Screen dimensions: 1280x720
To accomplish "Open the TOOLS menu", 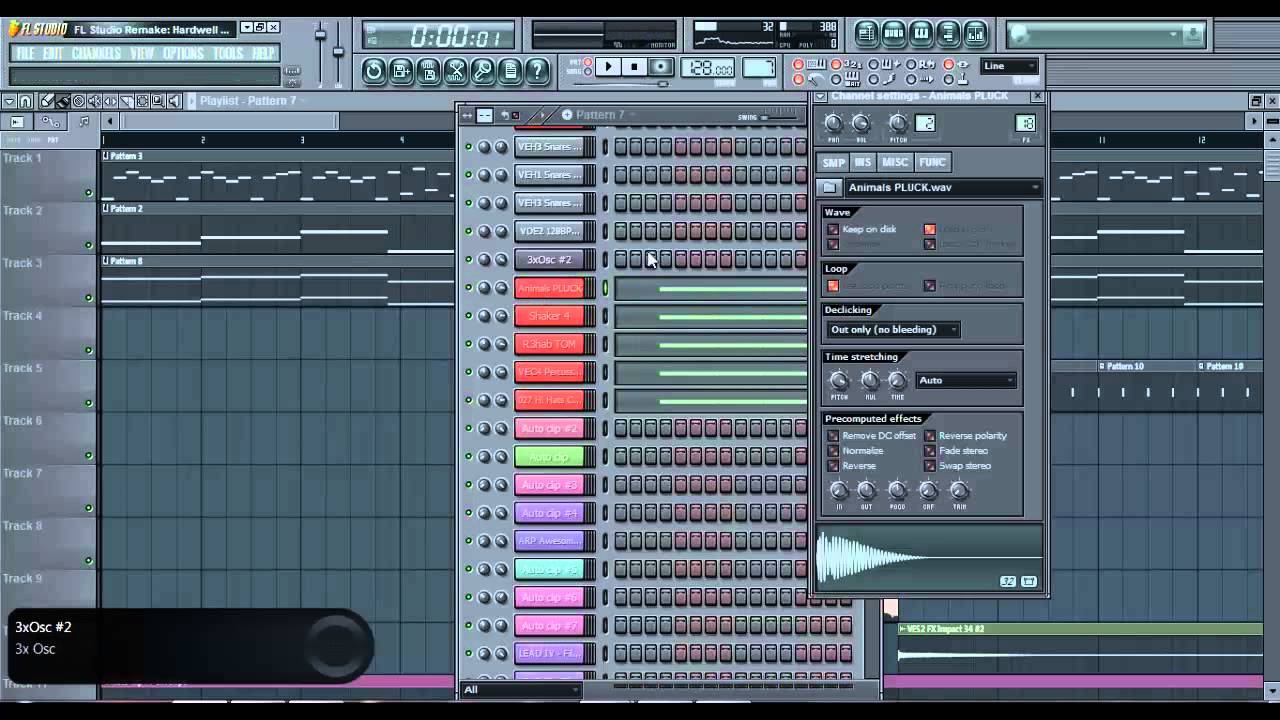I will point(228,53).
